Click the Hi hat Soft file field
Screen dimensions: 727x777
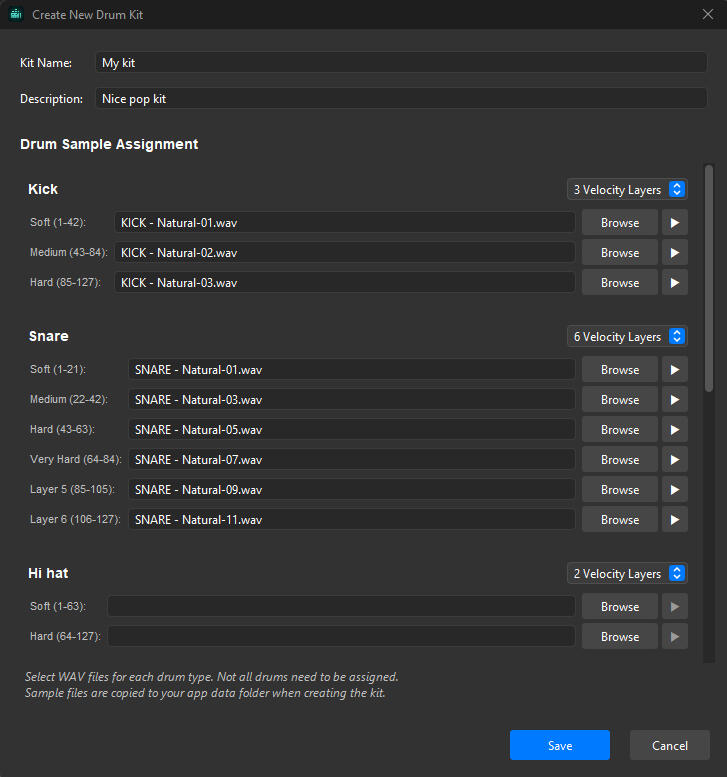pos(340,607)
